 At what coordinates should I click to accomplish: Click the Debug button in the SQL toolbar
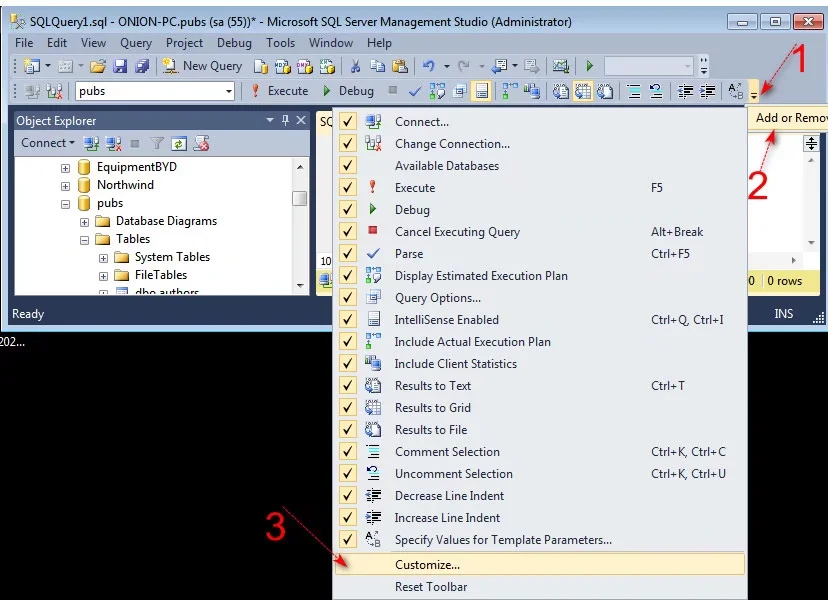coord(347,91)
